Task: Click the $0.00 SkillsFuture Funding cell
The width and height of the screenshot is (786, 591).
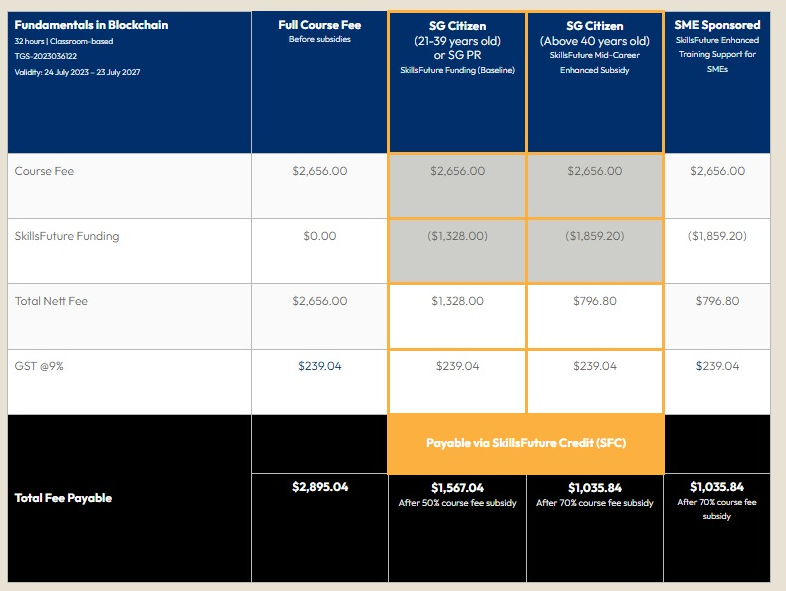Action: tap(320, 236)
